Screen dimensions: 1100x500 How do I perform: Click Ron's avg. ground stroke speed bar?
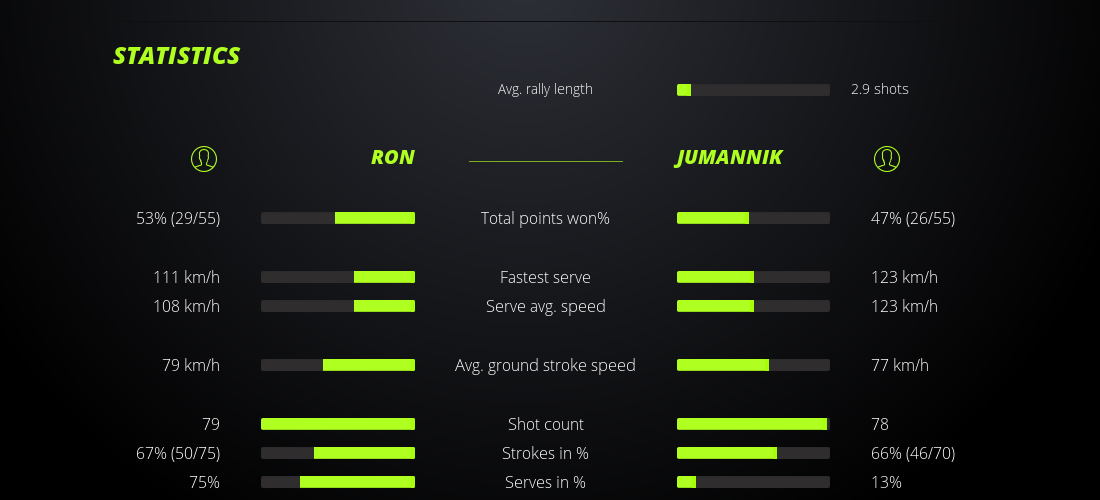[338, 365]
